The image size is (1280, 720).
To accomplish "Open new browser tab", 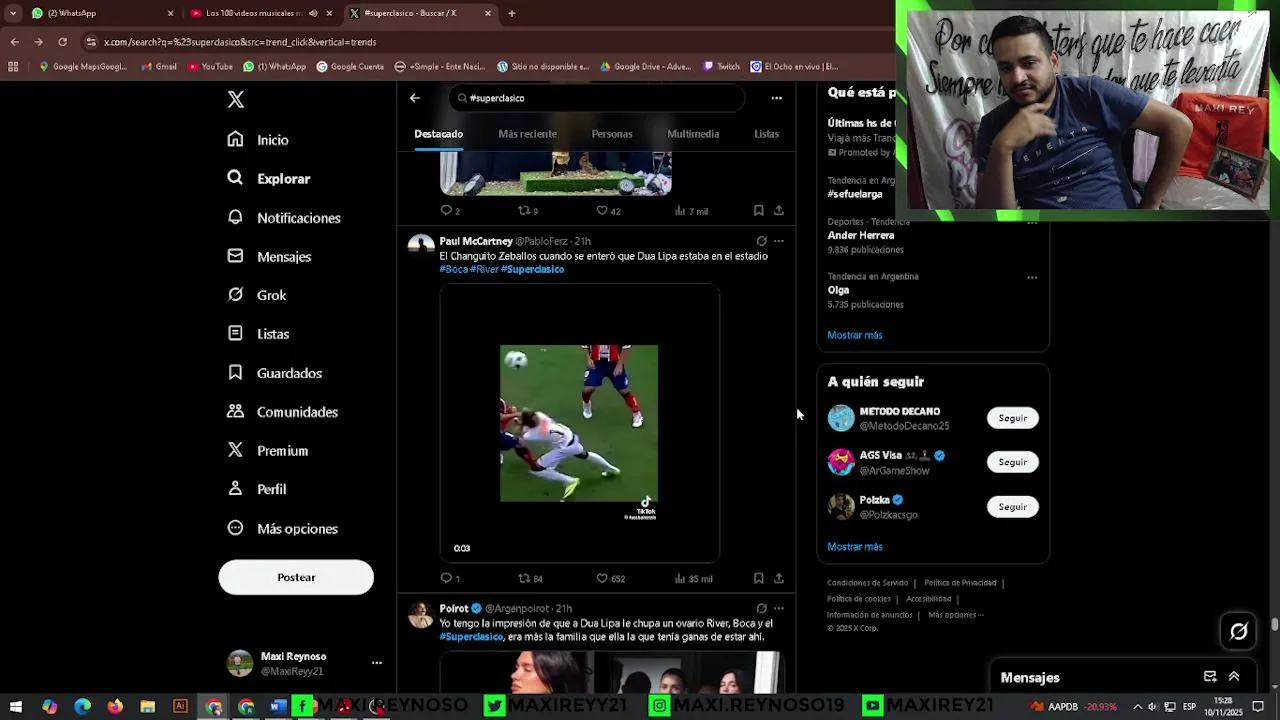I will (512, 13).
